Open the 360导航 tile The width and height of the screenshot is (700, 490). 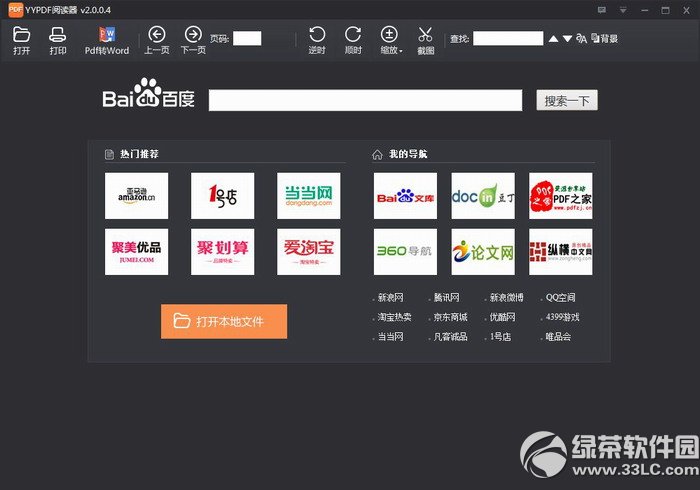coord(405,252)
